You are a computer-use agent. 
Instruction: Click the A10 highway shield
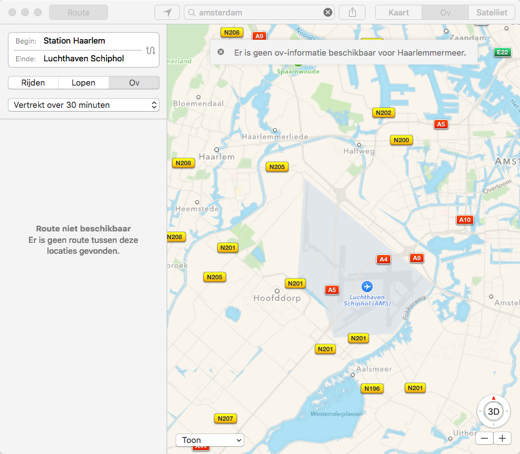[x=465, y=220]
